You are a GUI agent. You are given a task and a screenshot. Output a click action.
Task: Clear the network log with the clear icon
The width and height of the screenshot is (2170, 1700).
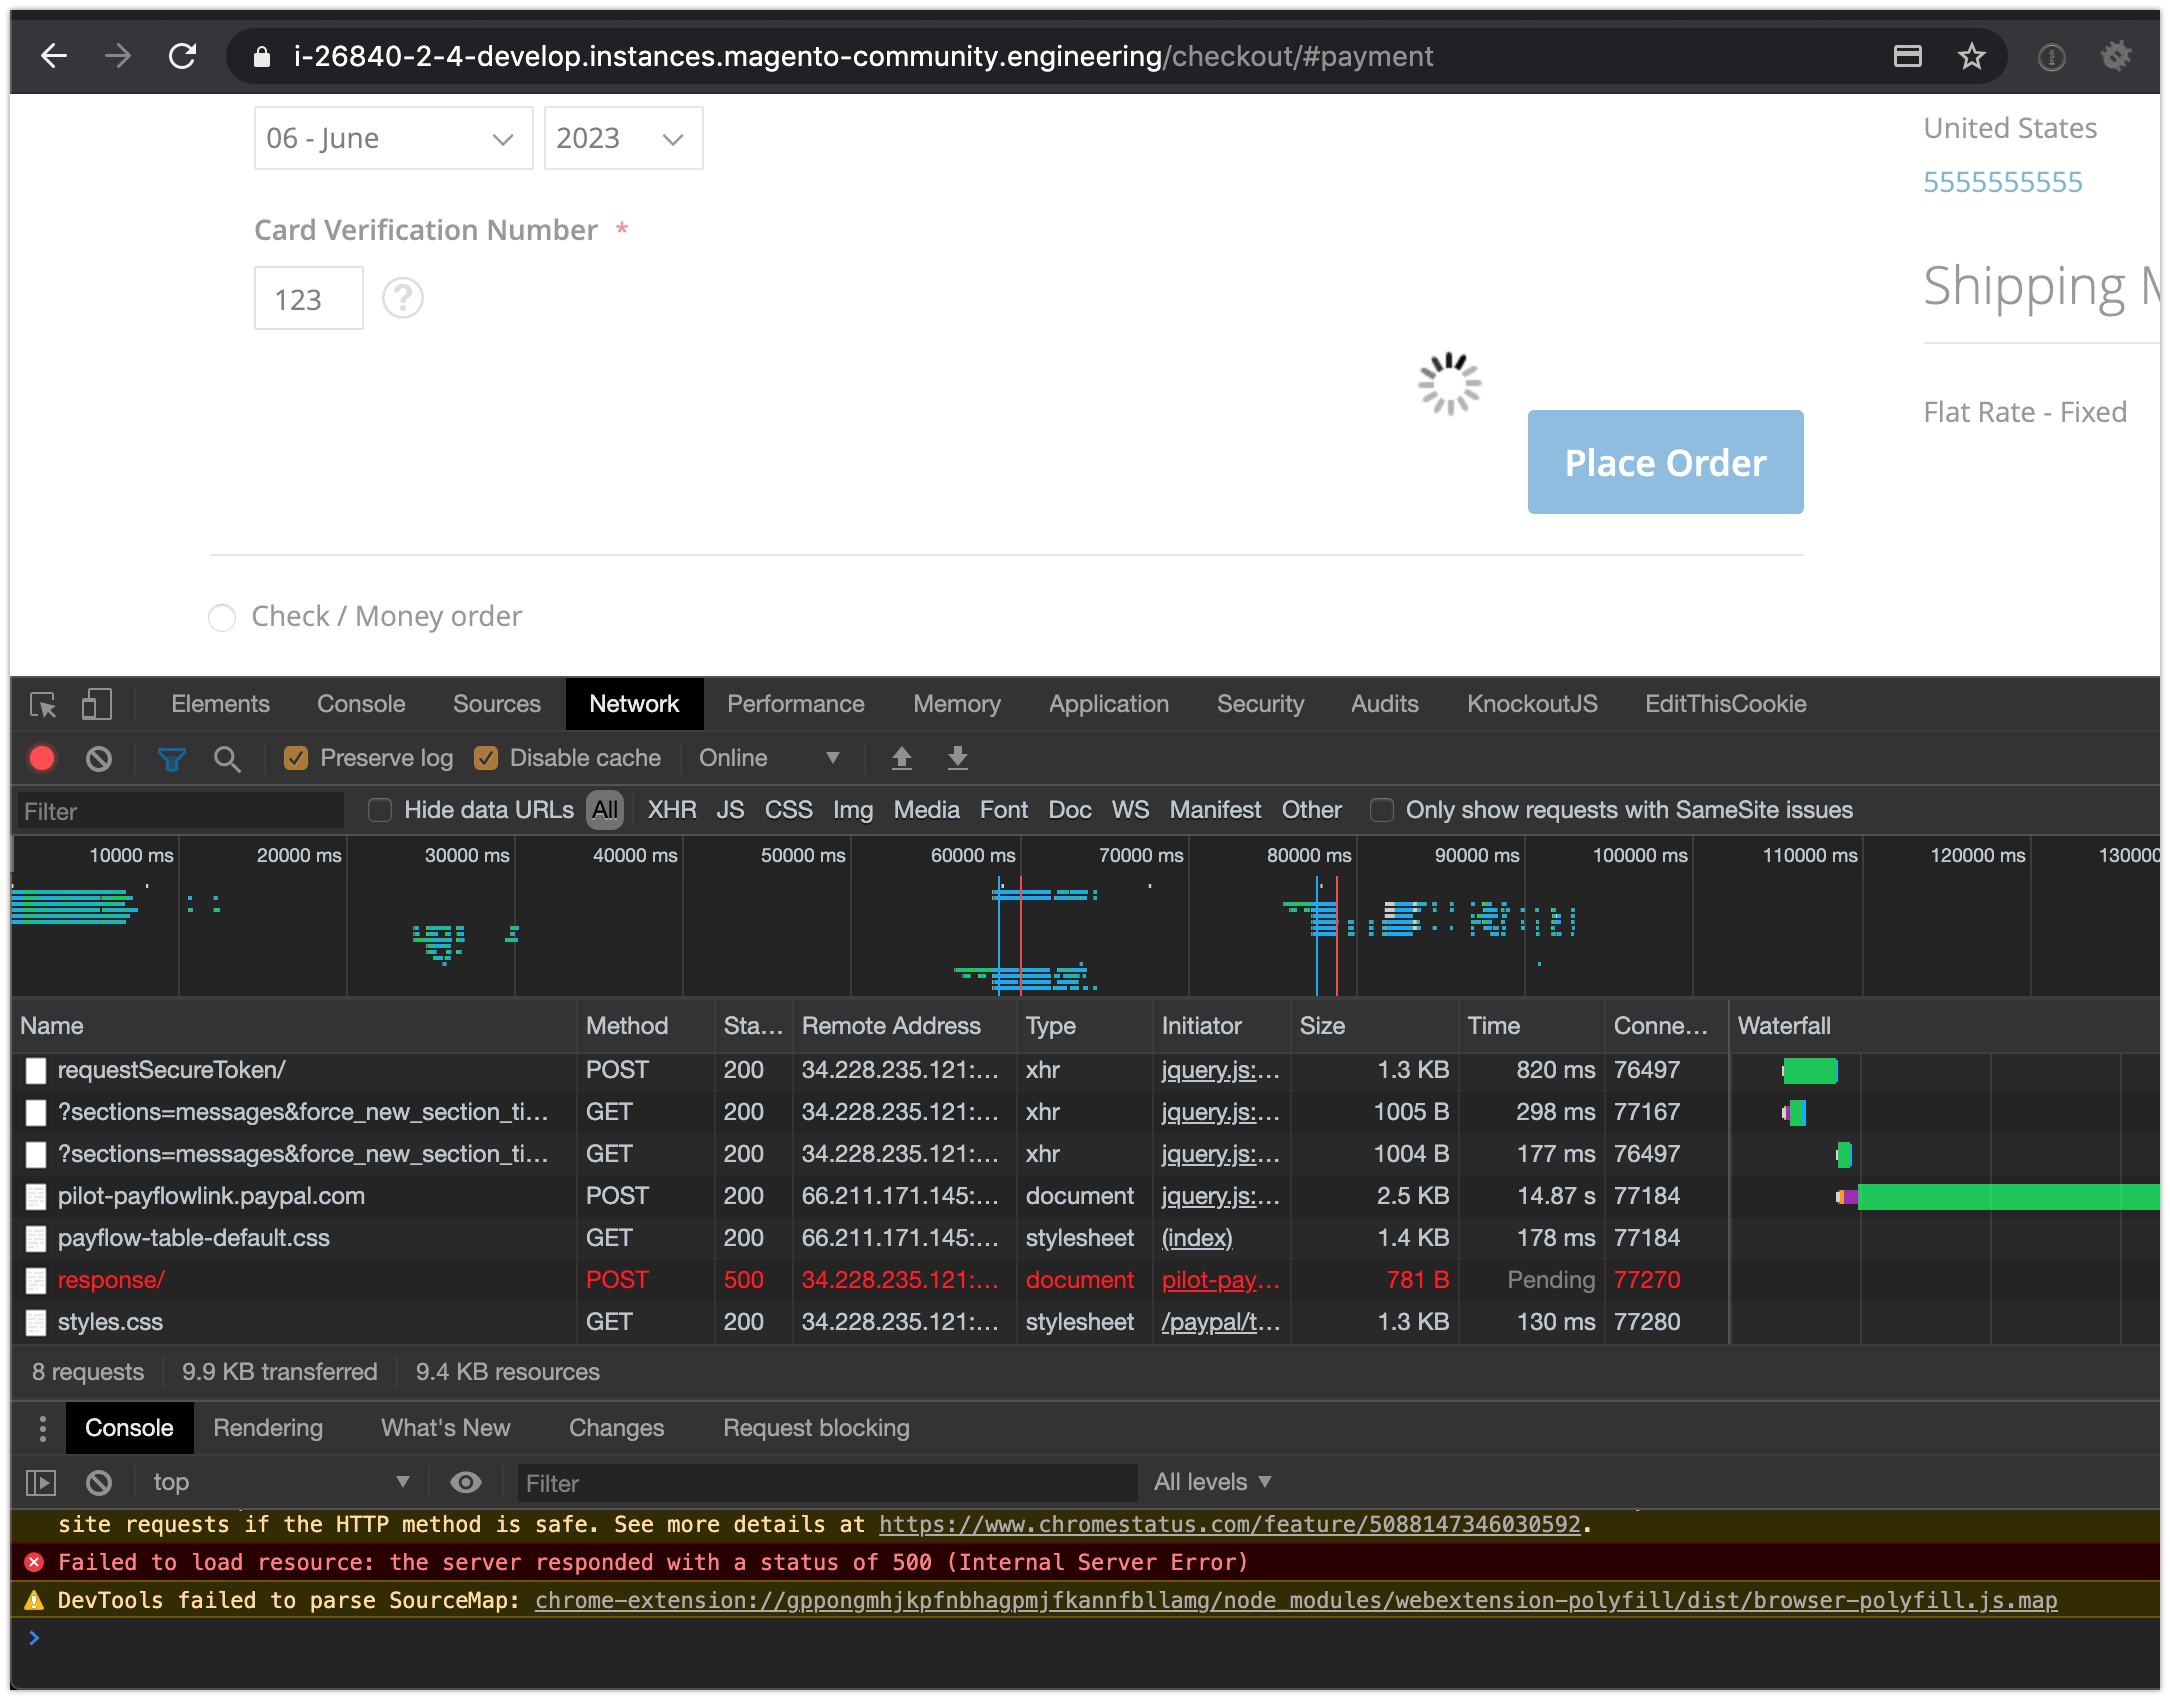[x=98, y=759]
